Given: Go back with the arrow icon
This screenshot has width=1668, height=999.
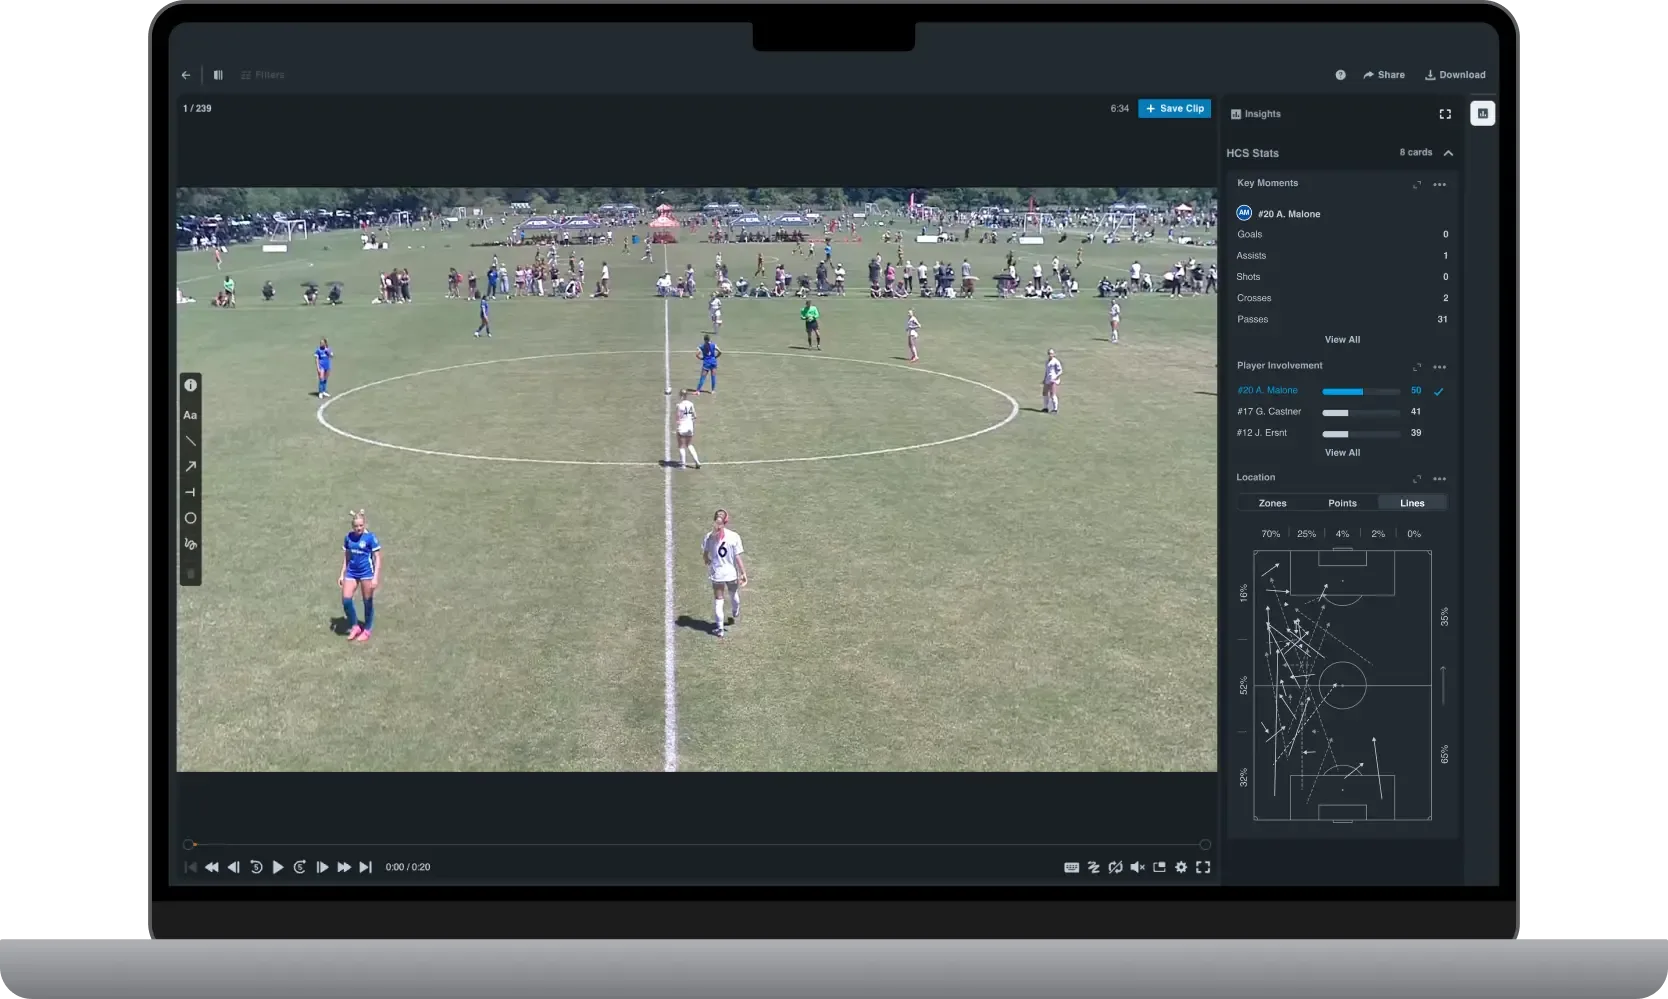Looking at the screenshot, I should pyautogui.click(x=186, y=75).
